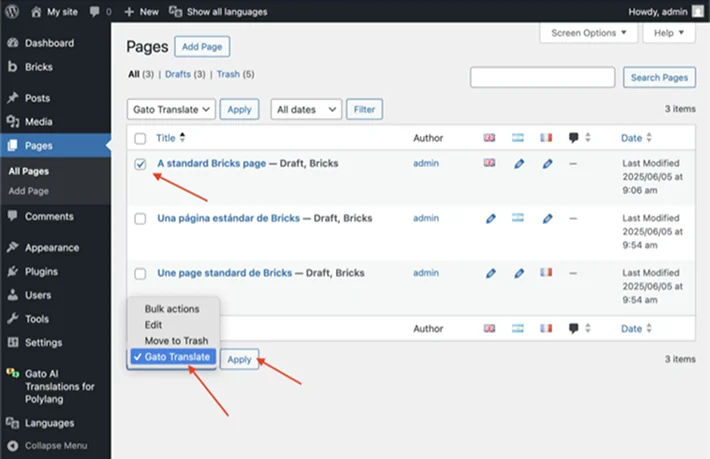Open Una página estándar de Bricks title

click(x=229, y=218)
